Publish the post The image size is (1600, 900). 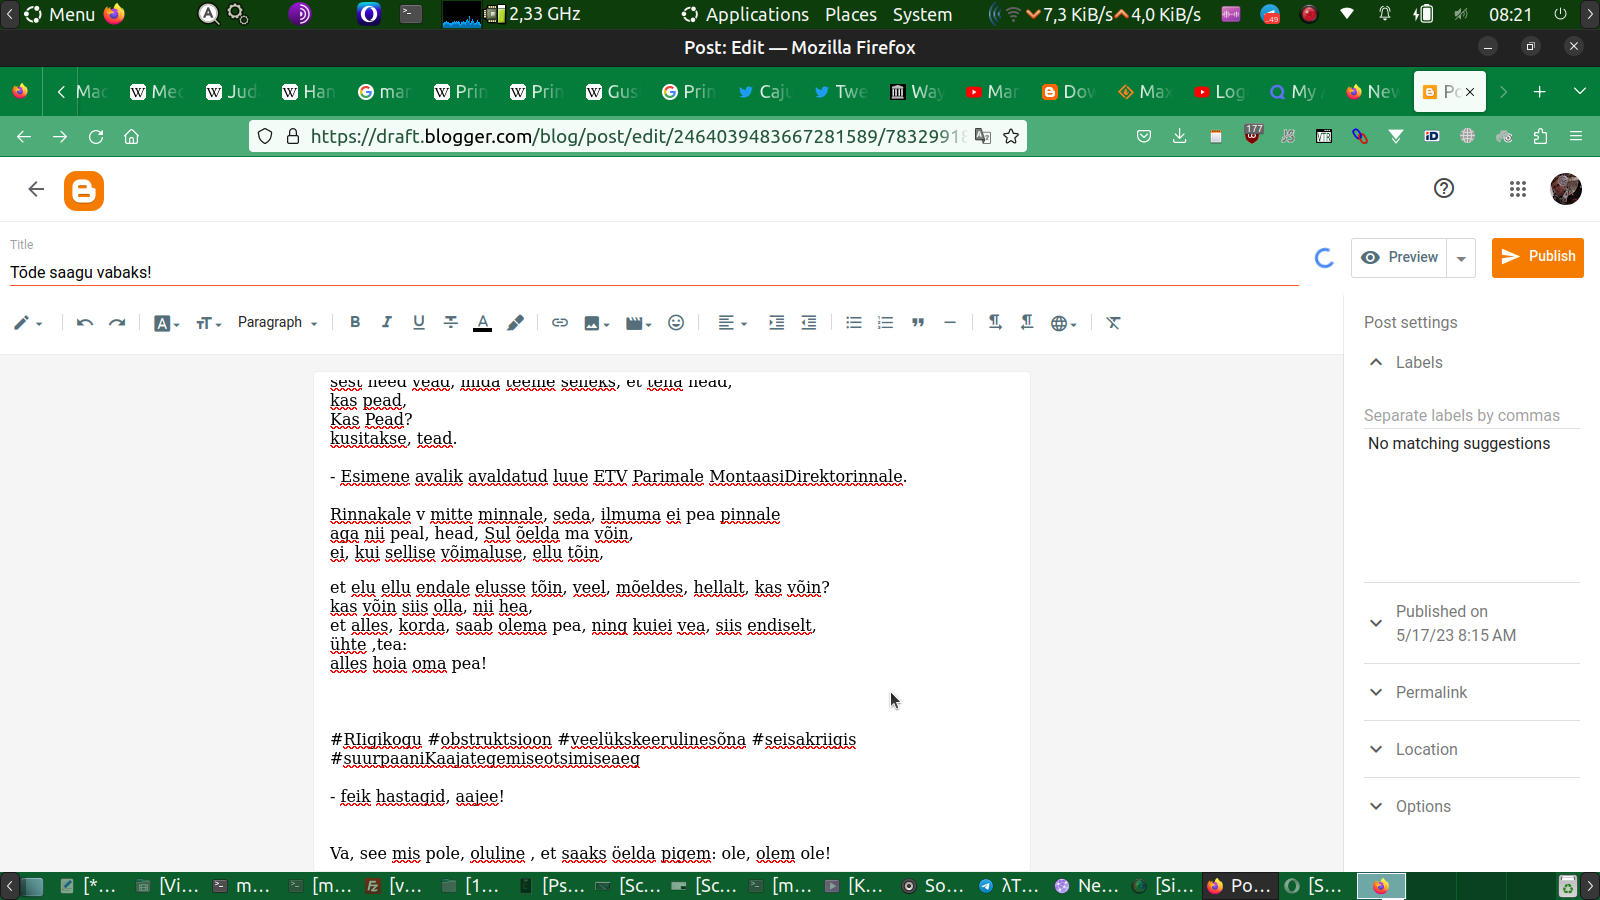[x=1538, y=257]
